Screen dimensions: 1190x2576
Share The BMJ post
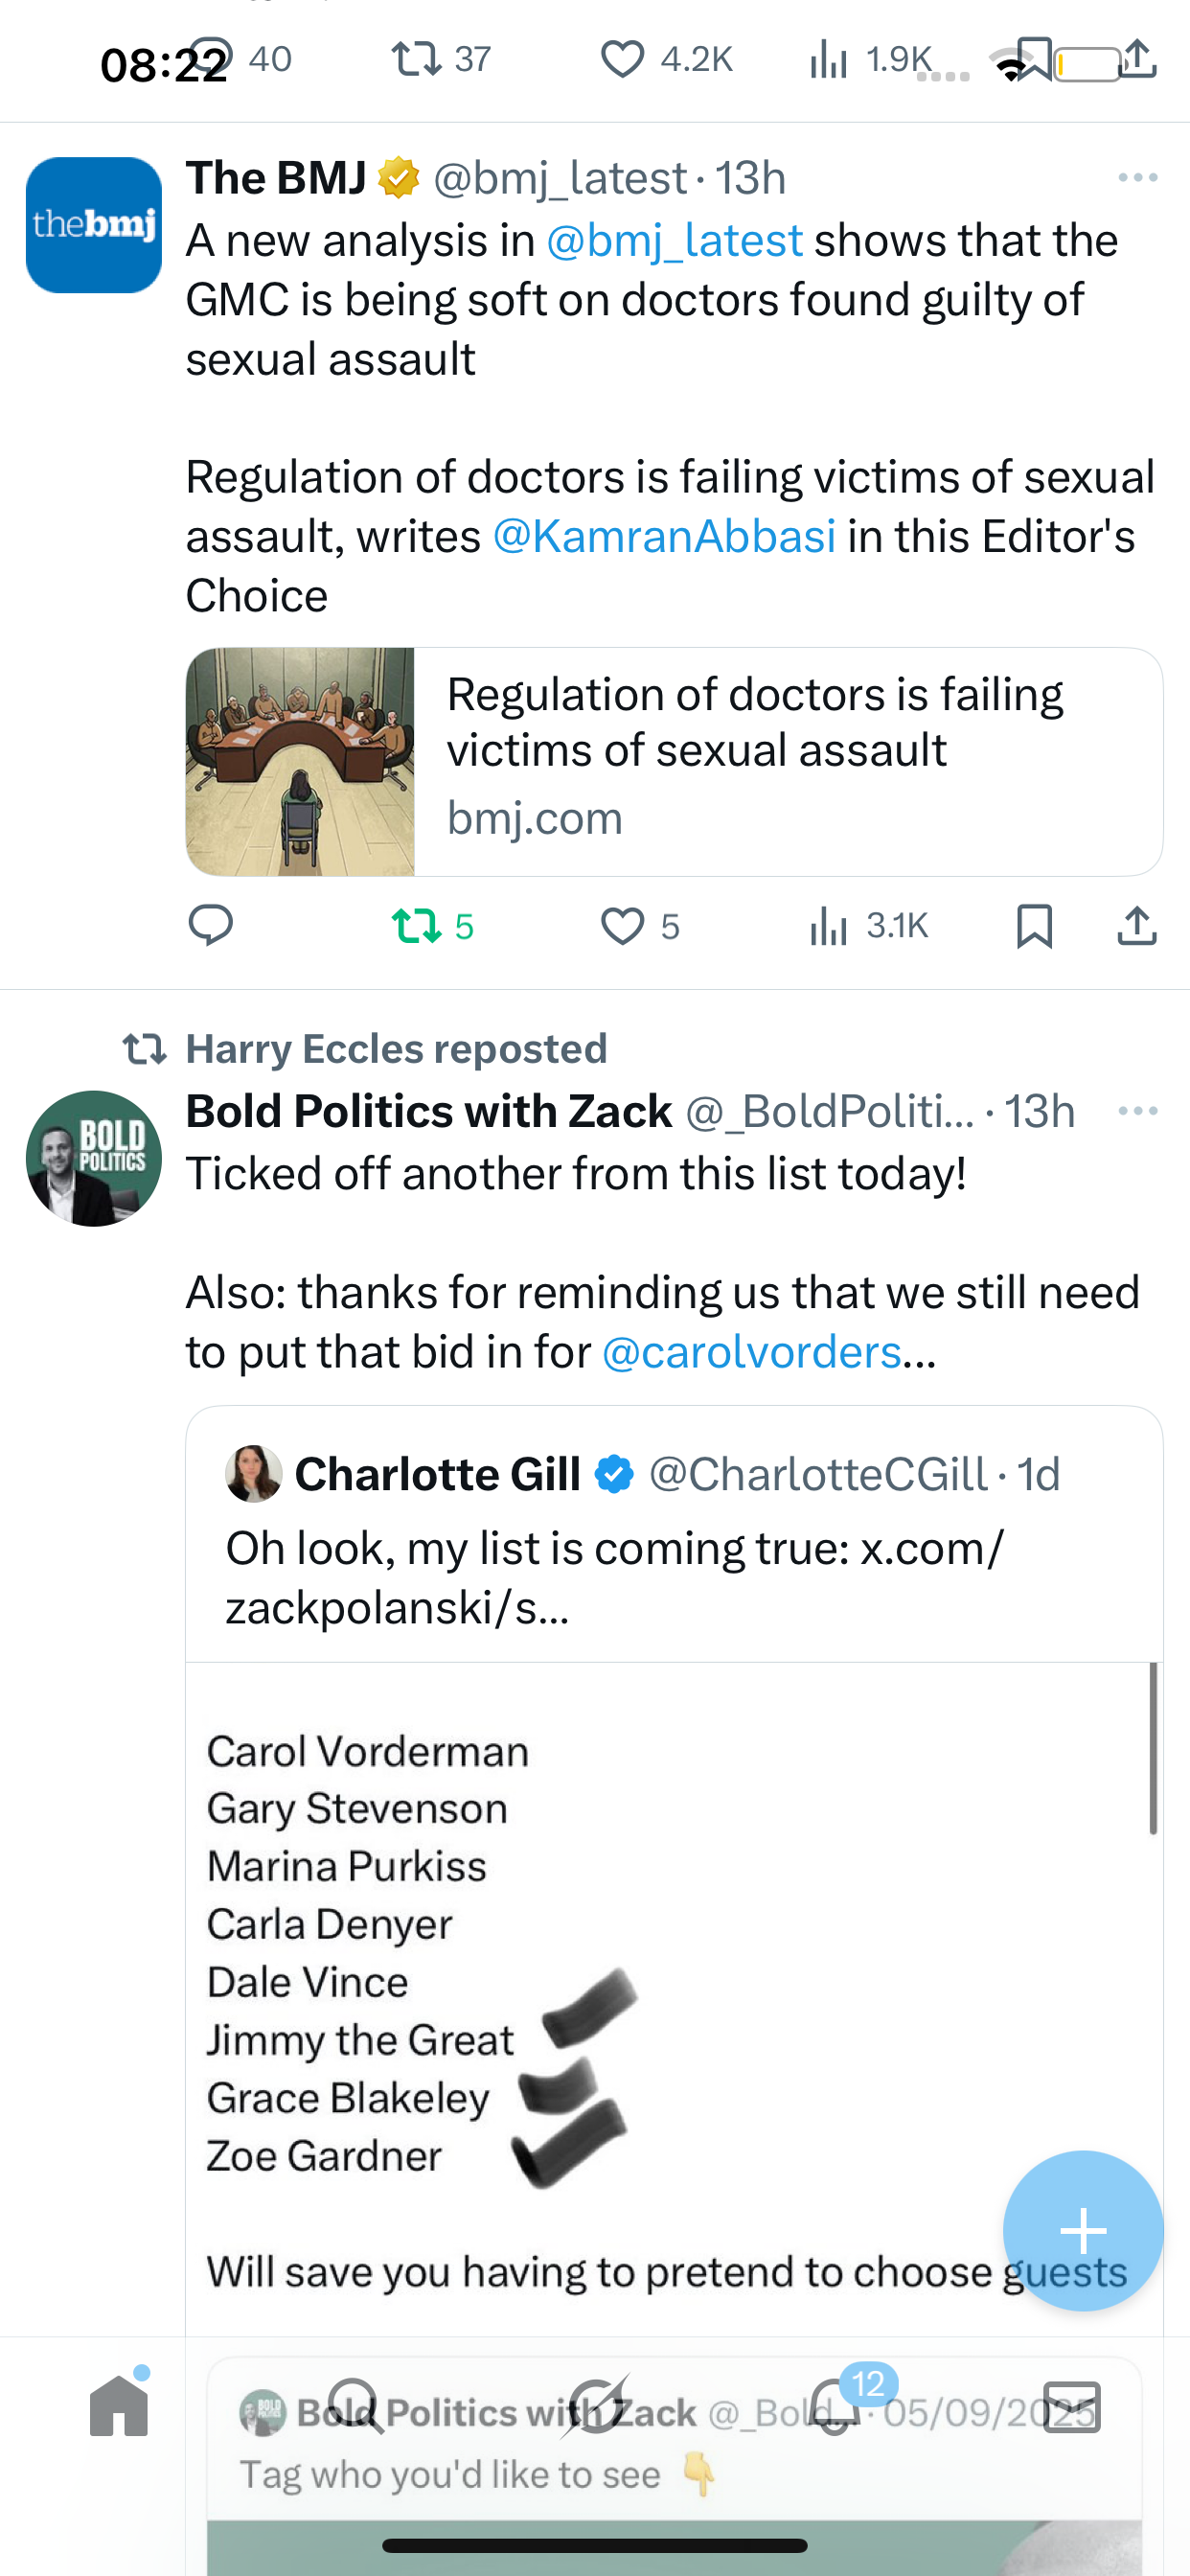pos(1137,926)
